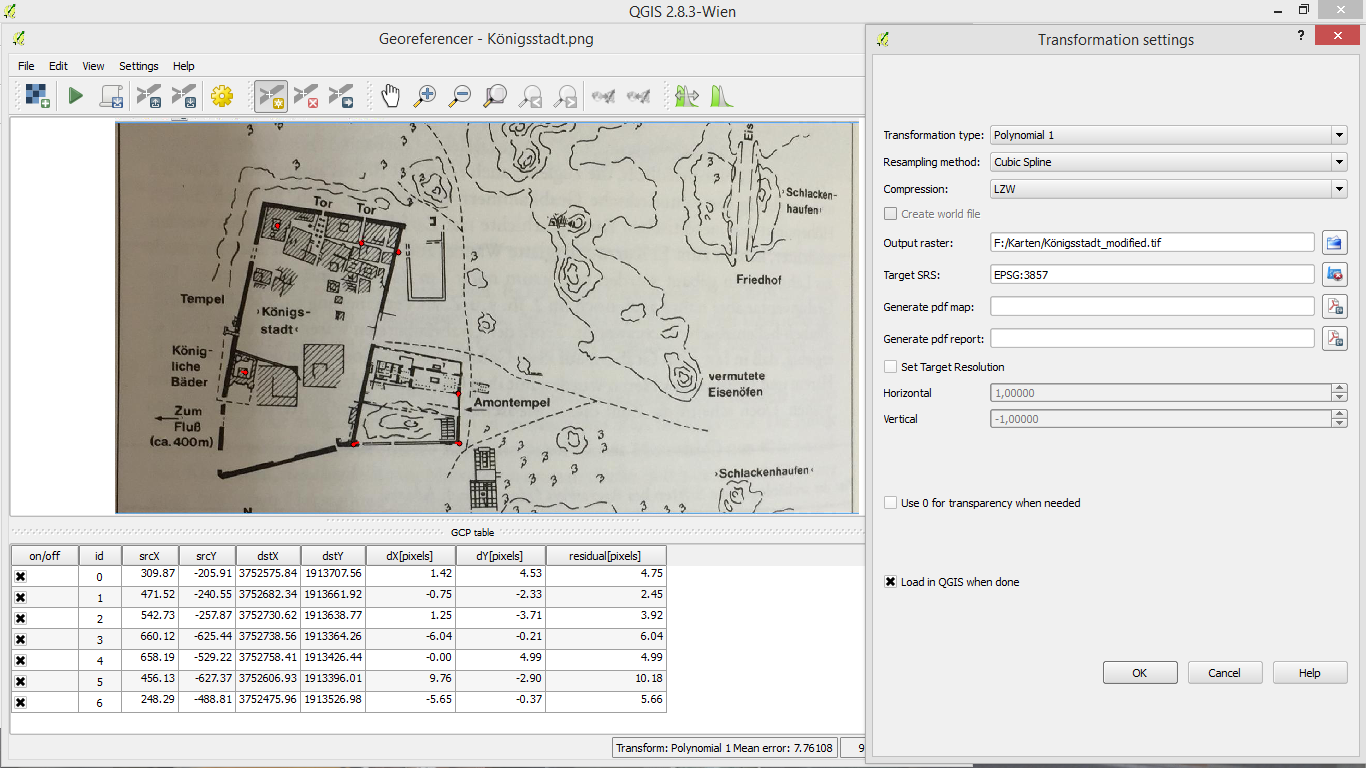Open the File menu in Georeferencer
Viewport: 1366px width, 768px height.
point(26,66)
